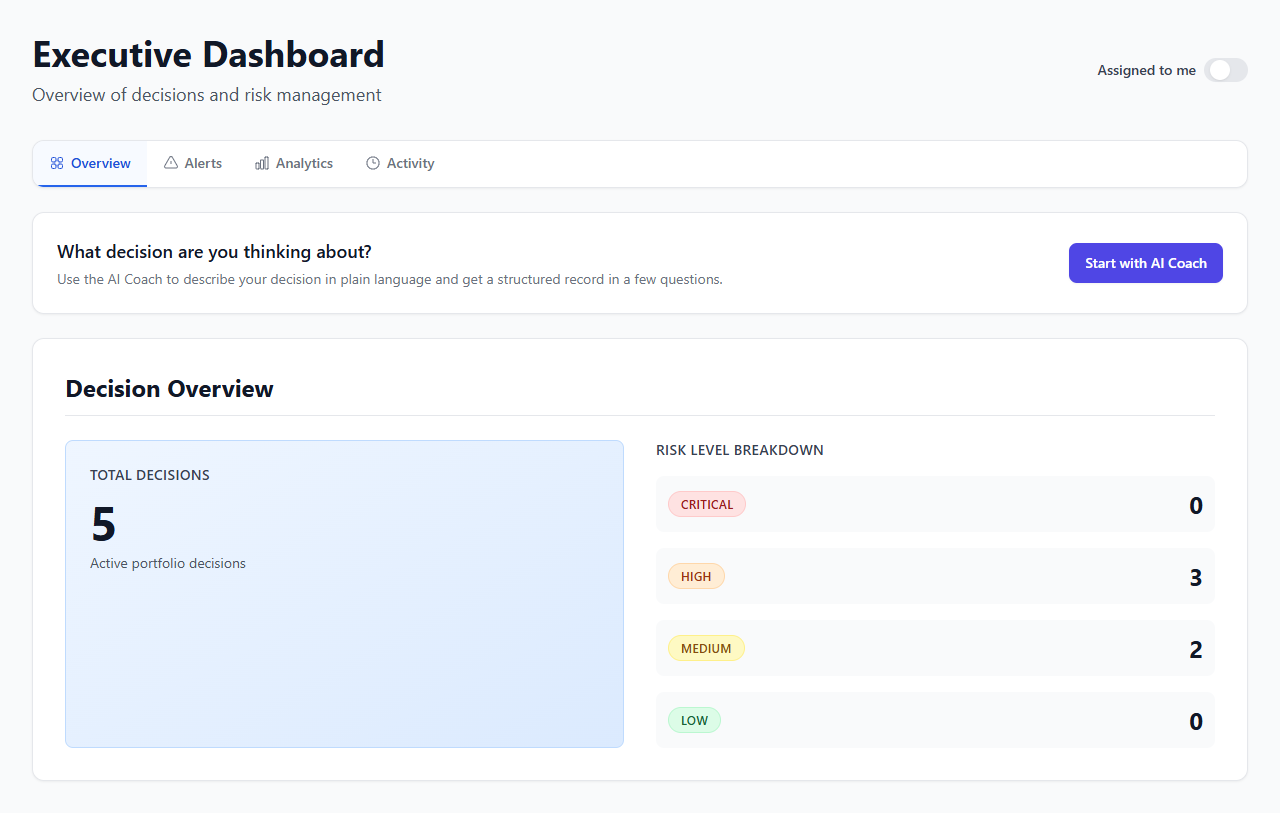
Task: Open the Analytics tab
Action: 293,162
